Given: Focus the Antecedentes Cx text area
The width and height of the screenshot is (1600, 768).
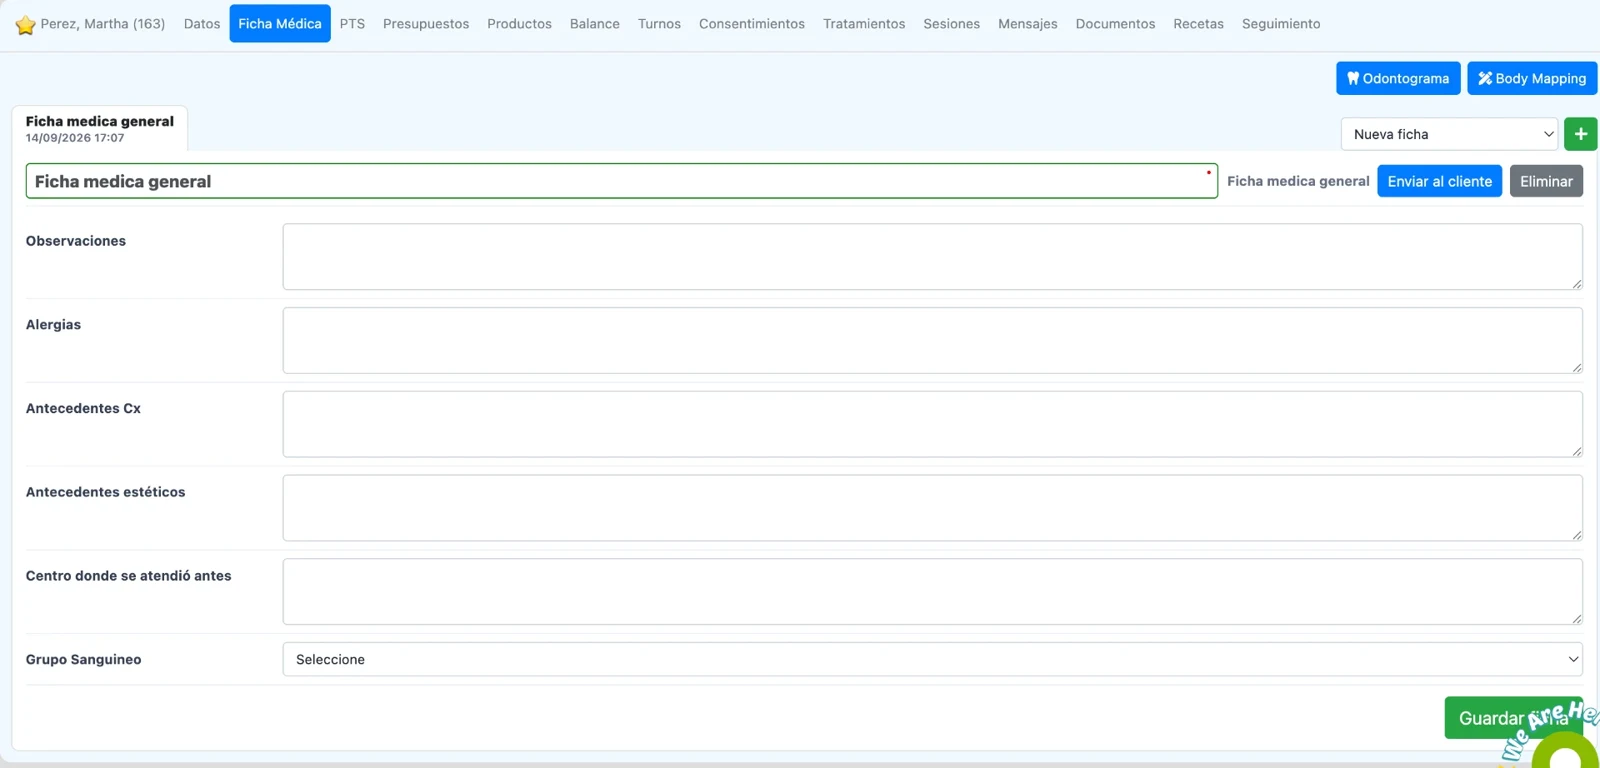Looking at the screenshot, I should point(932,424).
